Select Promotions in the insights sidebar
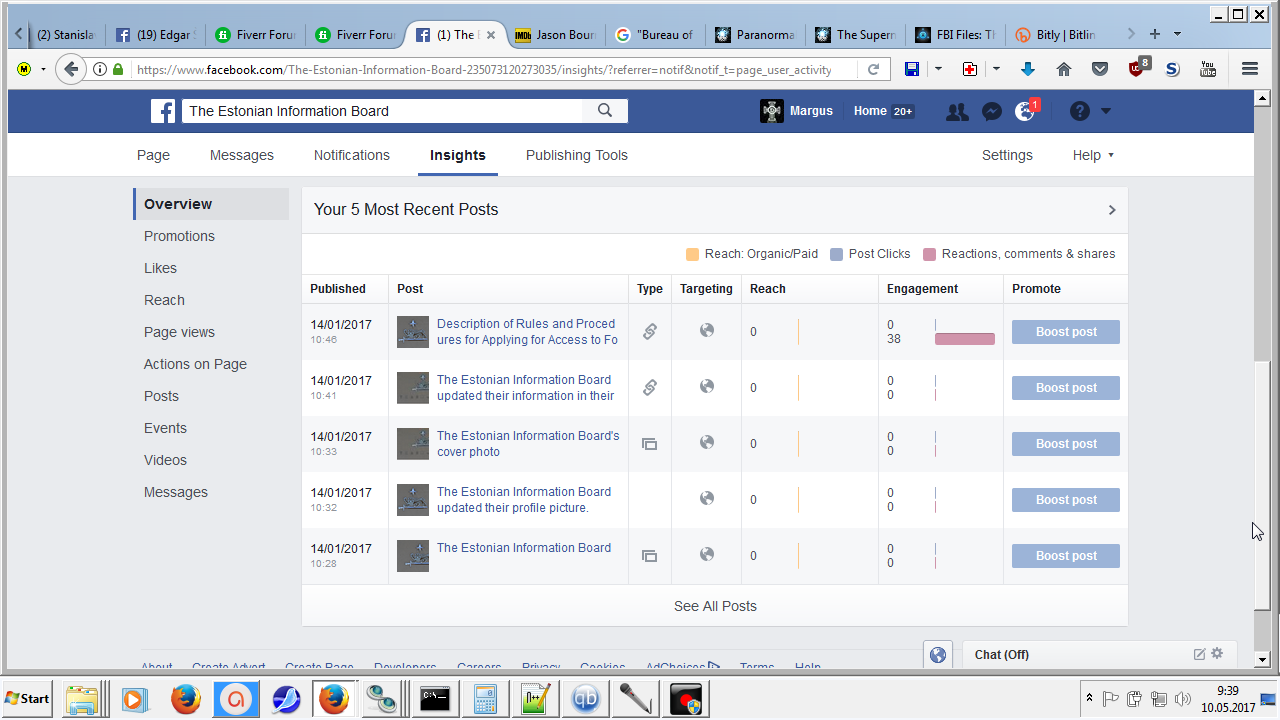1280x720 pixels. point(179,236)
